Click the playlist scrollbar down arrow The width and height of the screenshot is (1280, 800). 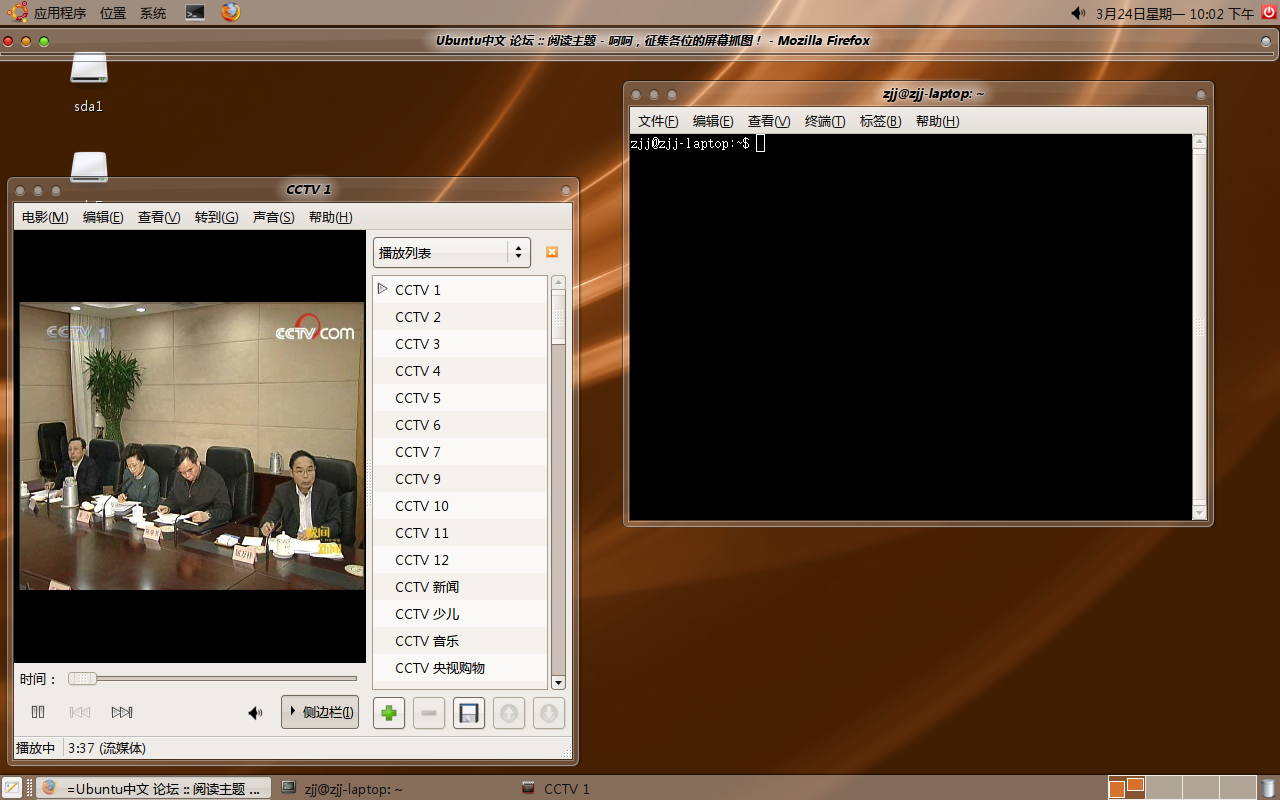pyautogui.click(x=558, y=683)
